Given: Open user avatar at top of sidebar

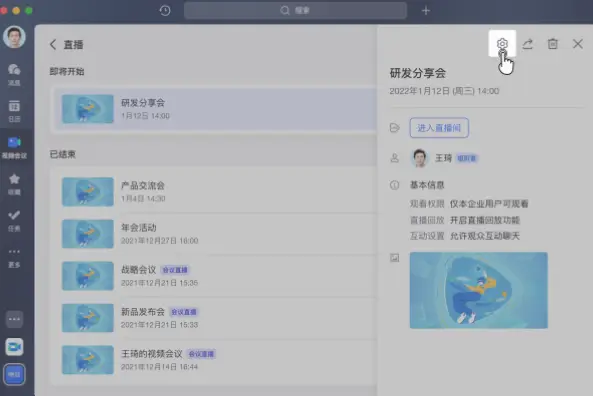Looking at the screenshot, I should pyautogui.click(x=14, y=37).
